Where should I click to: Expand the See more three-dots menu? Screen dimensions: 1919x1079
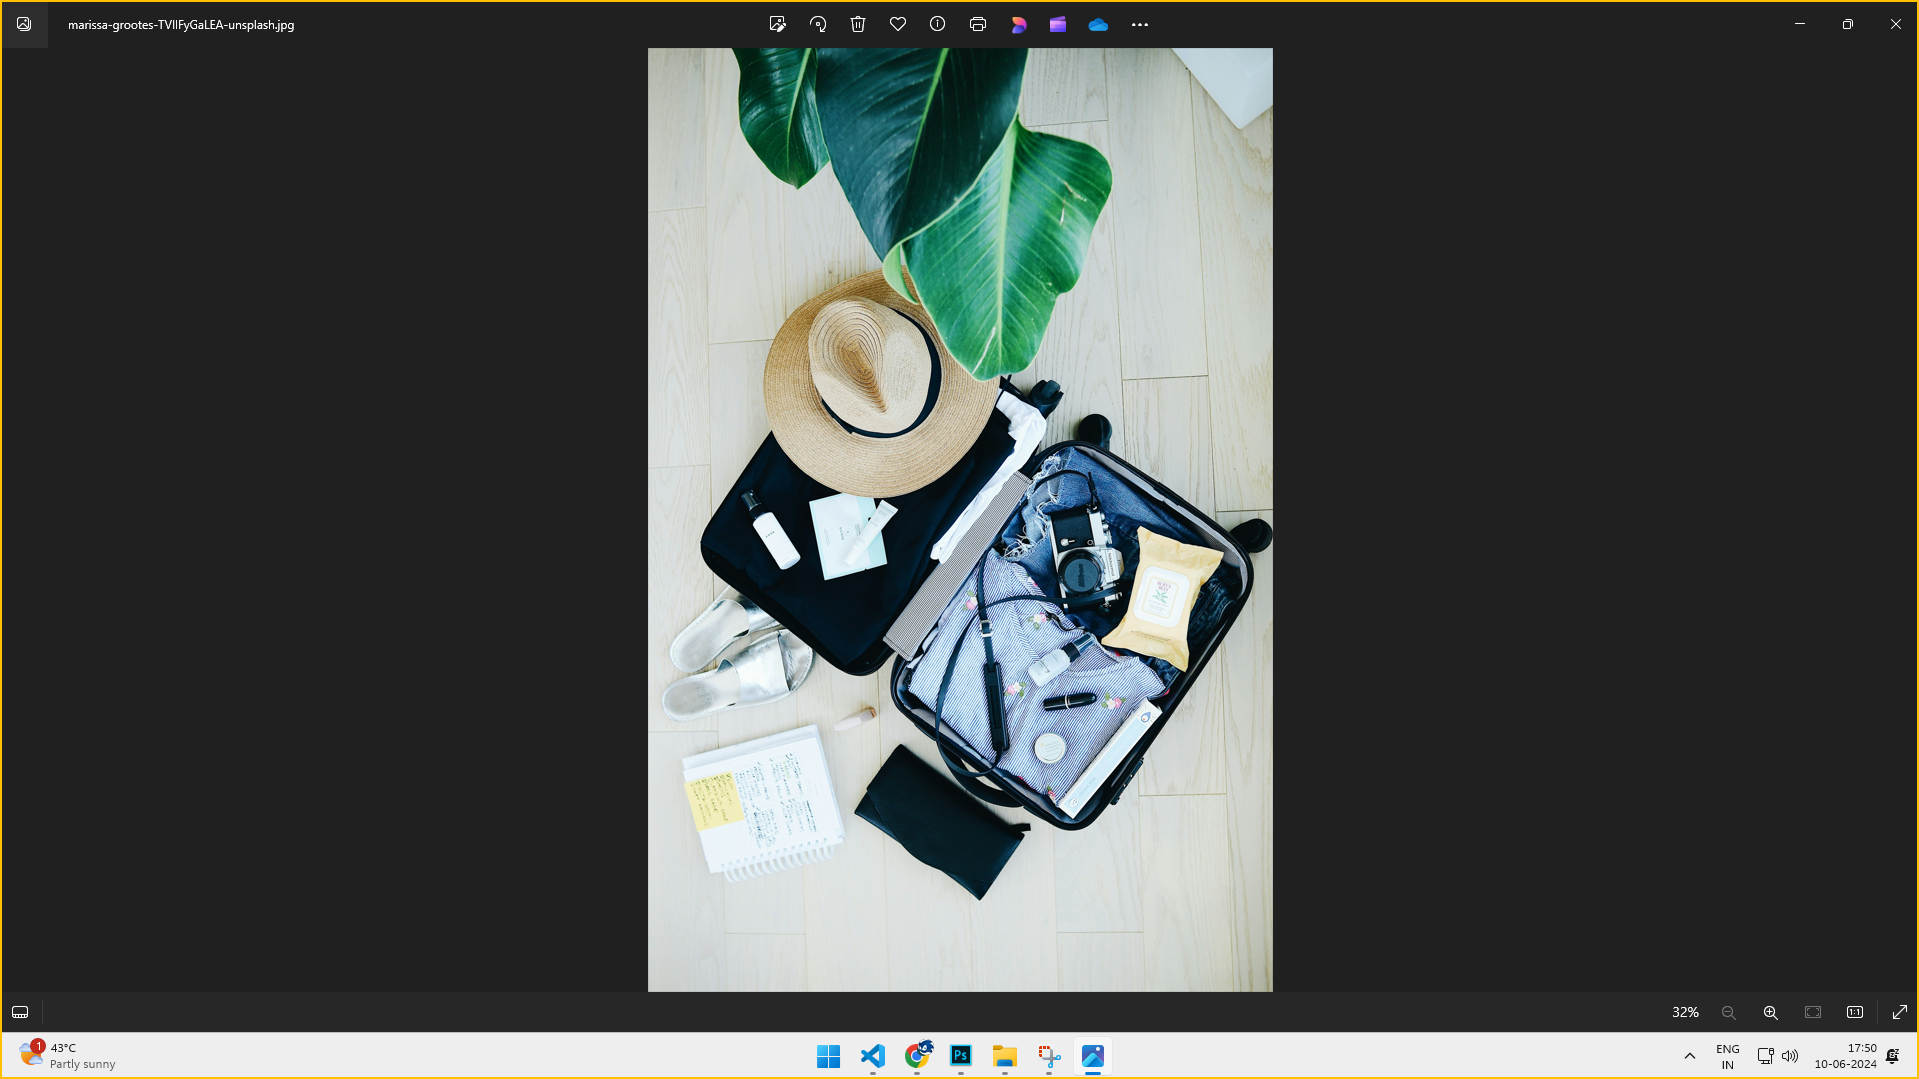click(1140, 24)
